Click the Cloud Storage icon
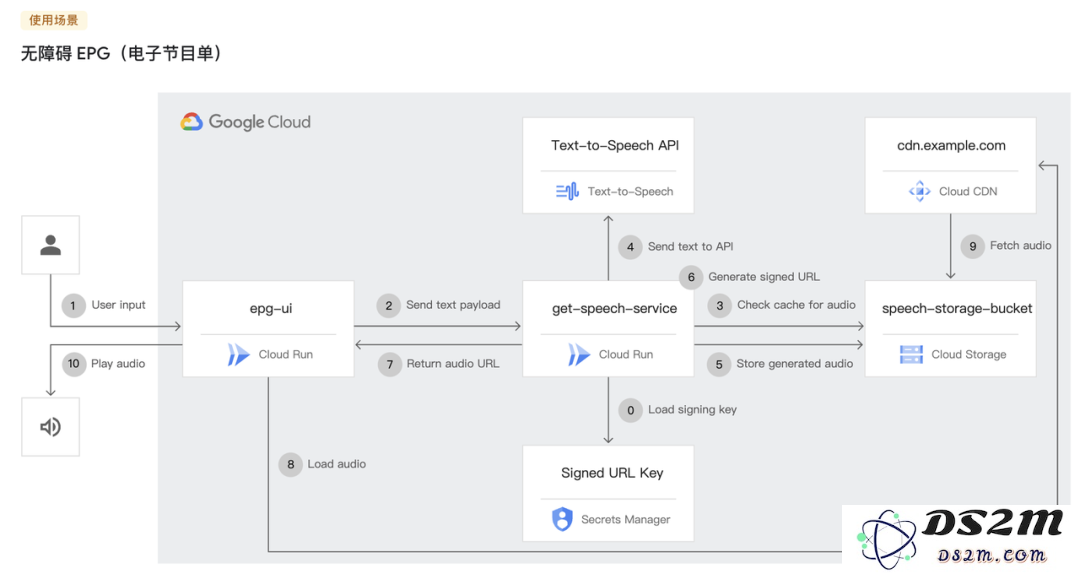1080x573 pixels. point(911,355)
